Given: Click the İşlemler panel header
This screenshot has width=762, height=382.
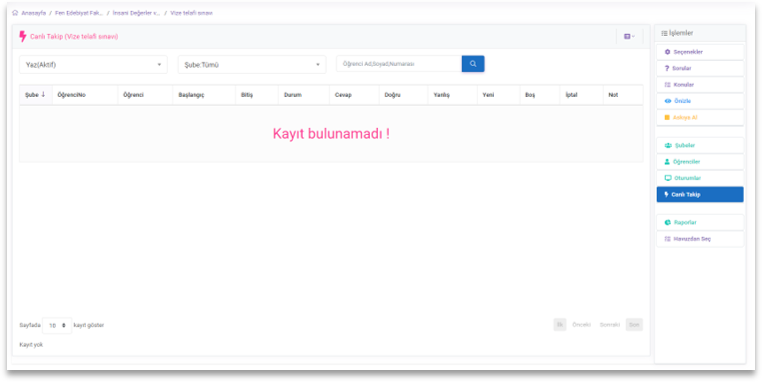Looking at the screenshot, I should (x=700, y=34).
